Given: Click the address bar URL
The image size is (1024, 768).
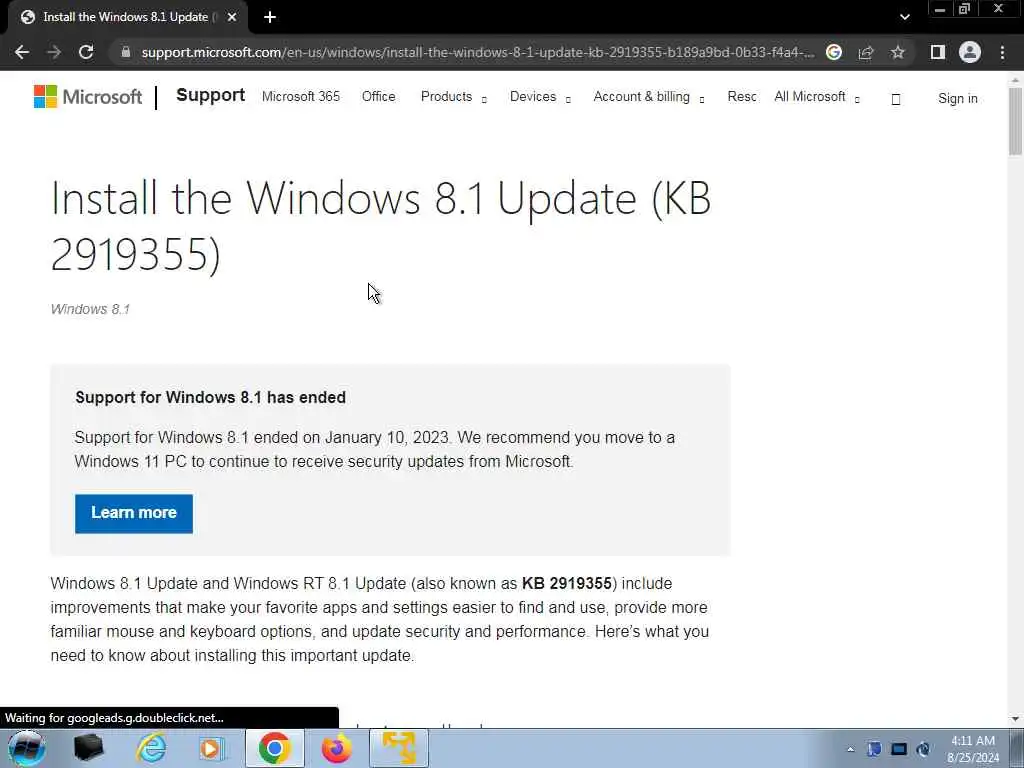Looking at the screenshot, I should (x=477, y=52).
